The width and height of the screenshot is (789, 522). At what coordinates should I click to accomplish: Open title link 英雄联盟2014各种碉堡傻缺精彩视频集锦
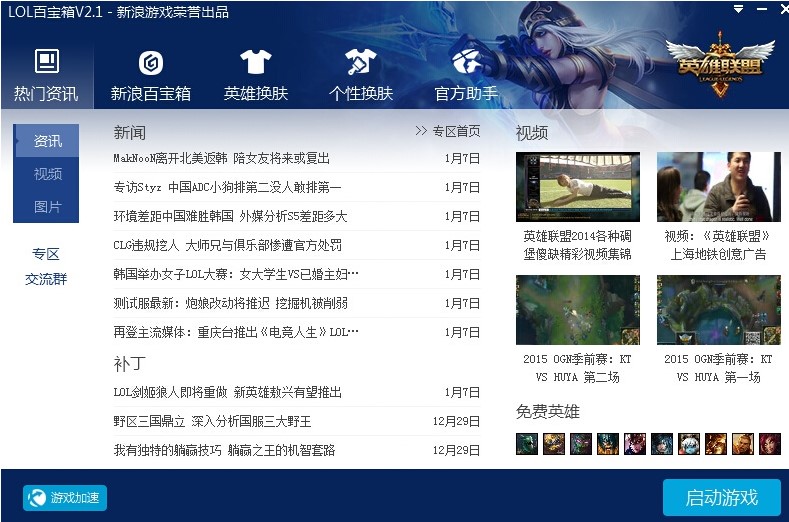(x=578, y=245)
